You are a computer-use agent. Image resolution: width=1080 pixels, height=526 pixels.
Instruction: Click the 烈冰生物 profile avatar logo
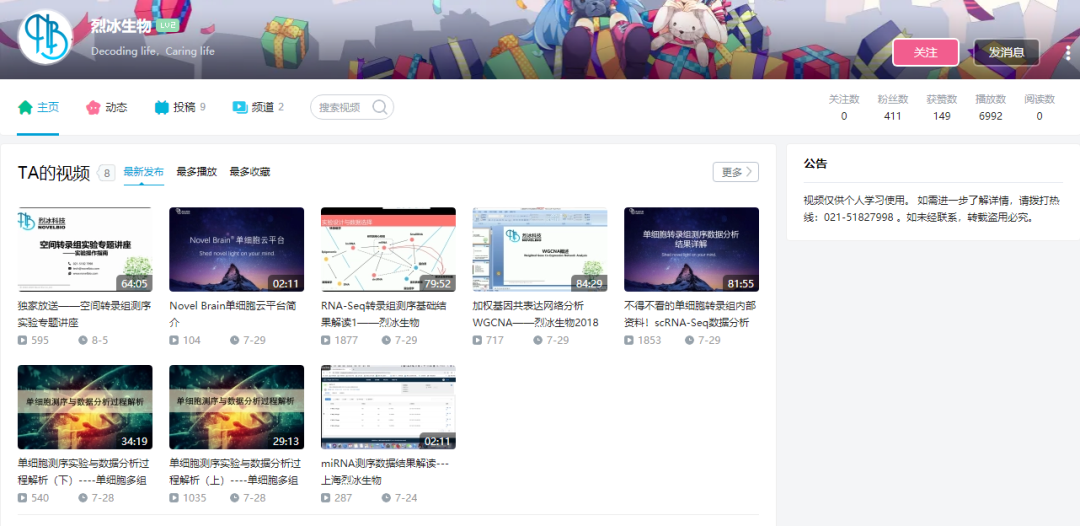click(46, 37)
